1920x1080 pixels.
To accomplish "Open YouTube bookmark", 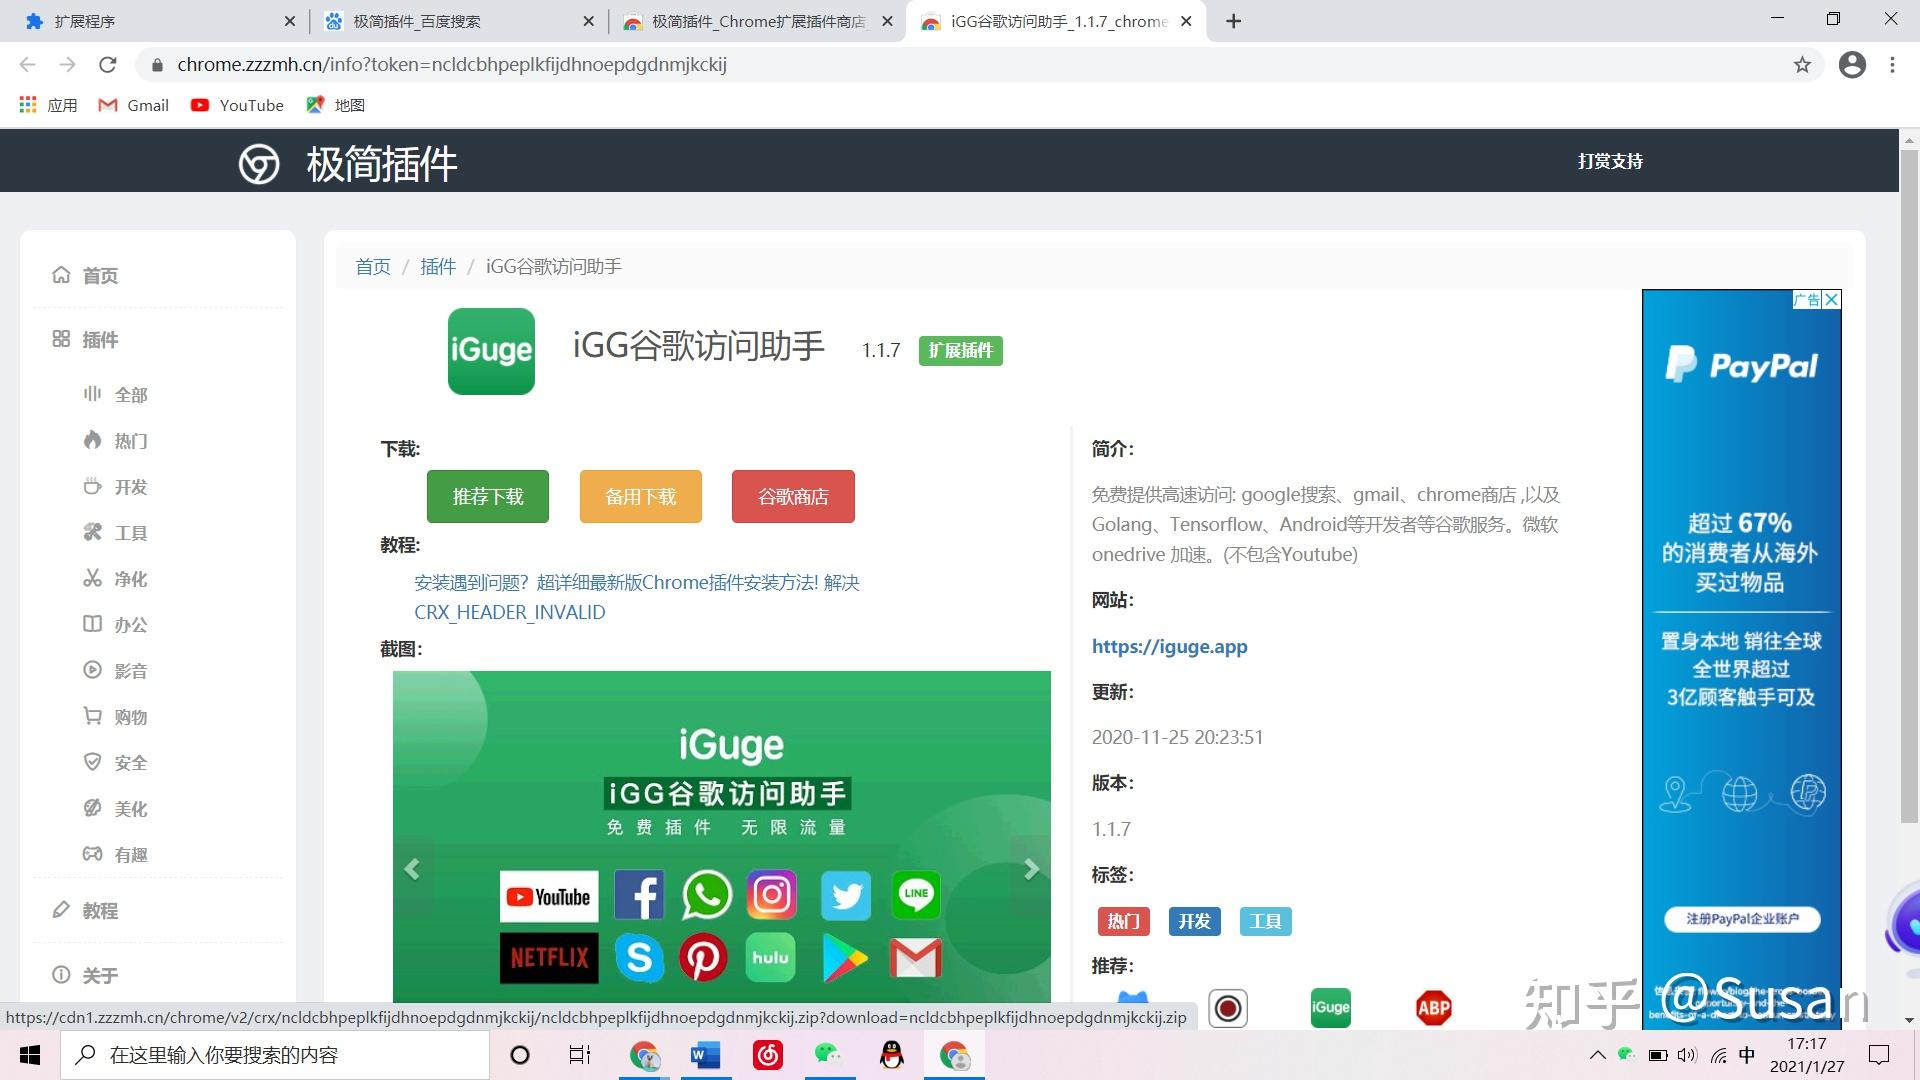I will pyautogui.click(x=237, y=105).
